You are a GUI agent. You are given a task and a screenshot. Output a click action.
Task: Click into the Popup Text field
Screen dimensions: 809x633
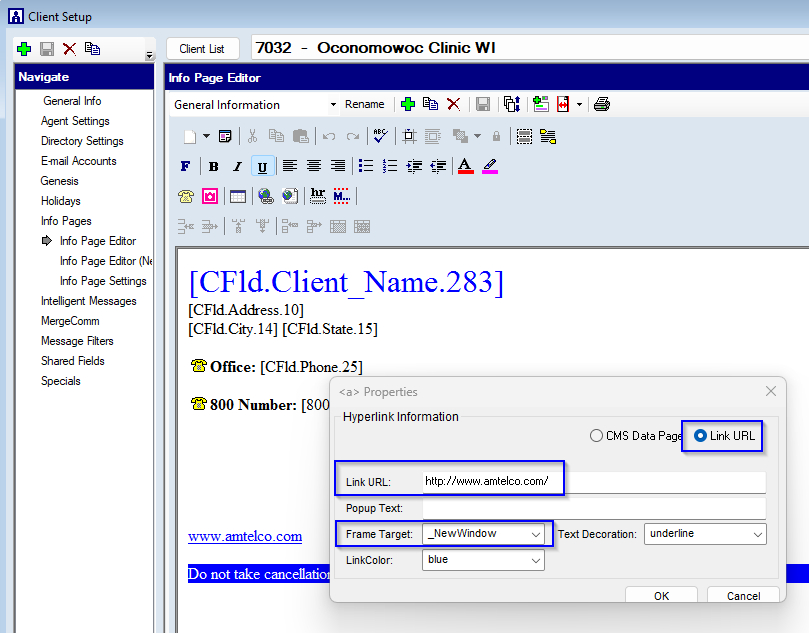(x=594, y=508)
